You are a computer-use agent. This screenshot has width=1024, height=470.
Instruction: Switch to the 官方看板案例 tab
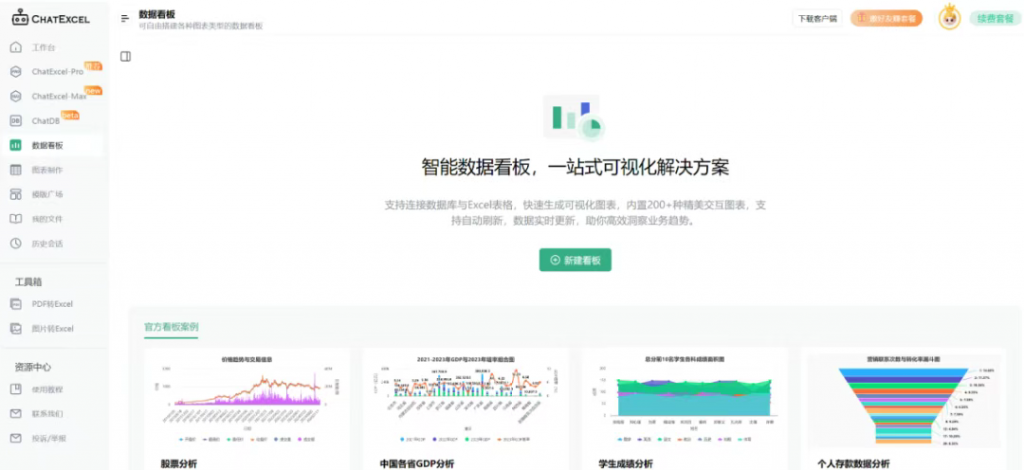click(171, 327)
